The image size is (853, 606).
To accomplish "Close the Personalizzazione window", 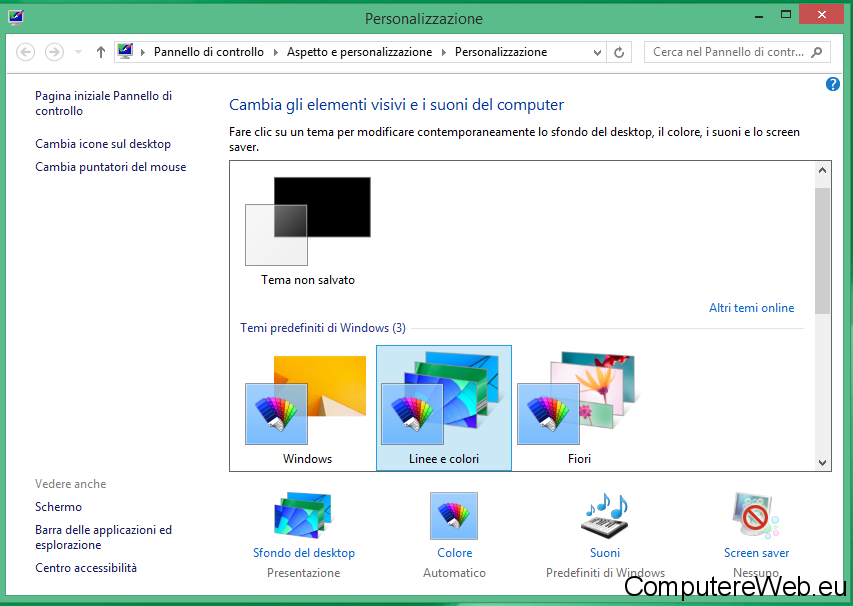I will click(822, 15).
